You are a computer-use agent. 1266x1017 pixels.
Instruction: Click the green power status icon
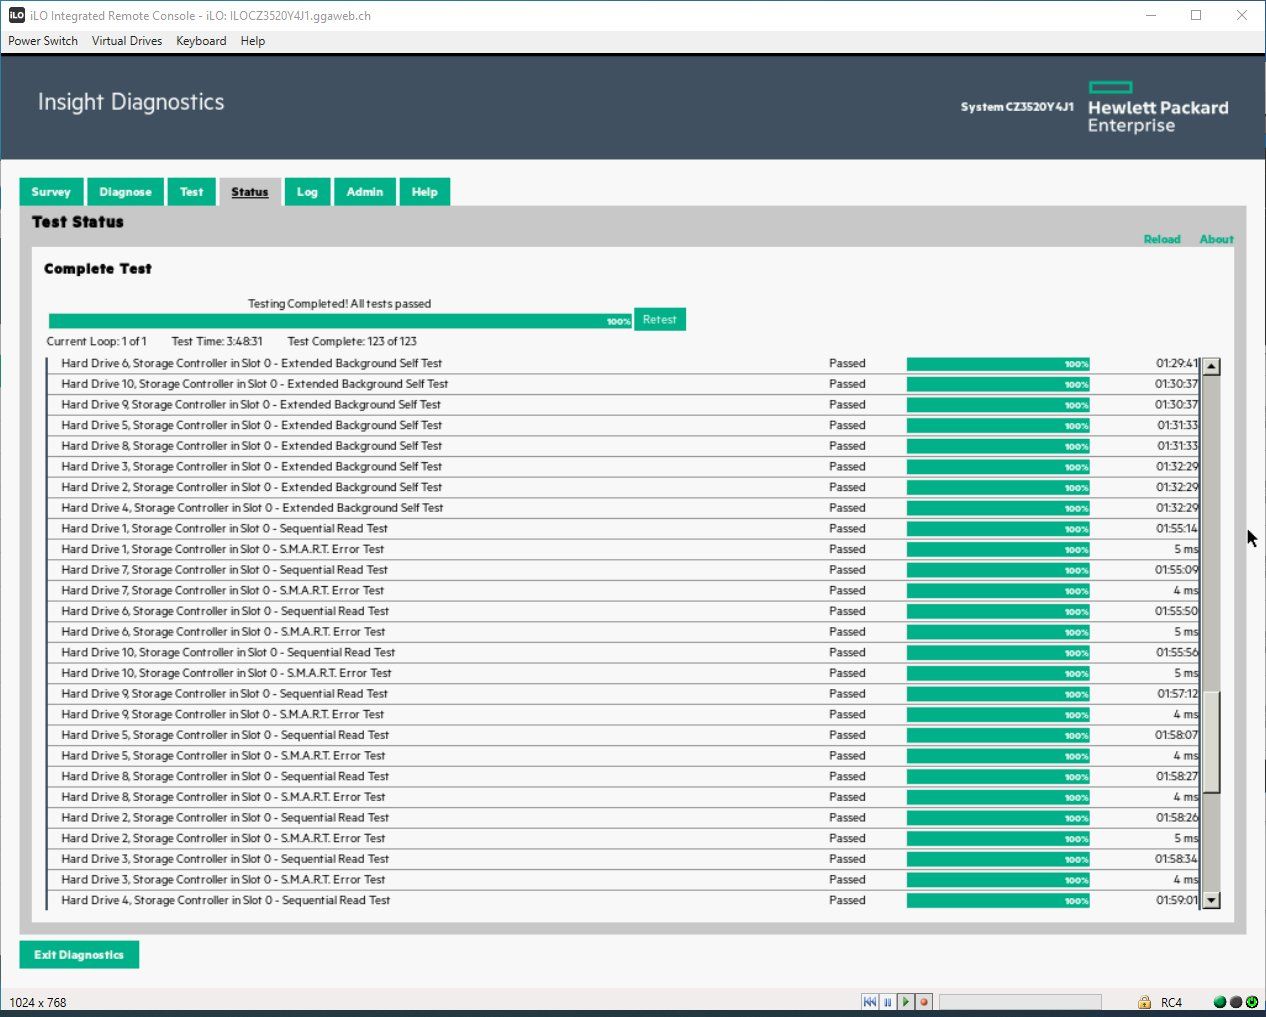1252,1002
